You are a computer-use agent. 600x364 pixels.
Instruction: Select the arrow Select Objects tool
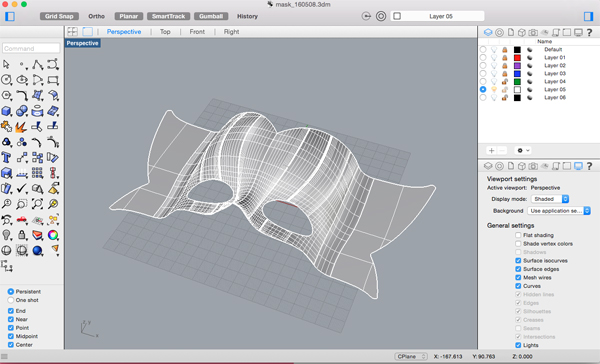[6, 64]
